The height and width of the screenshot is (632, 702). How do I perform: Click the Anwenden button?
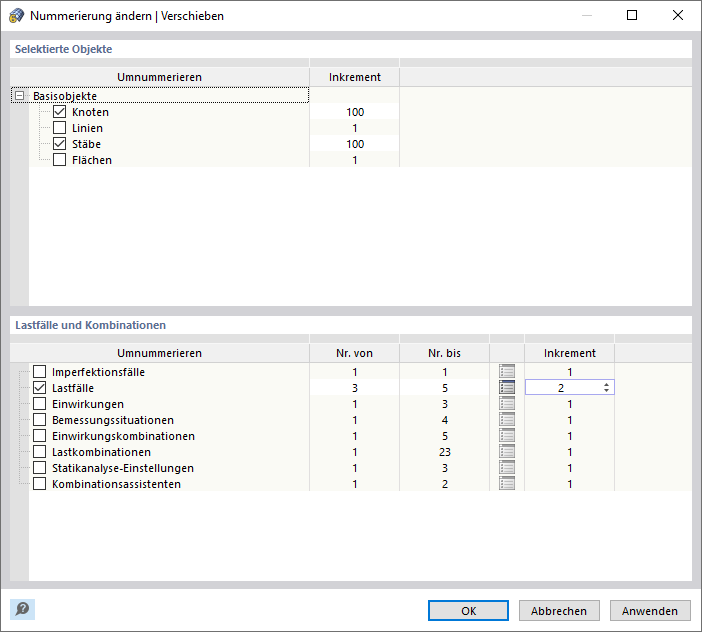[650, 610]
